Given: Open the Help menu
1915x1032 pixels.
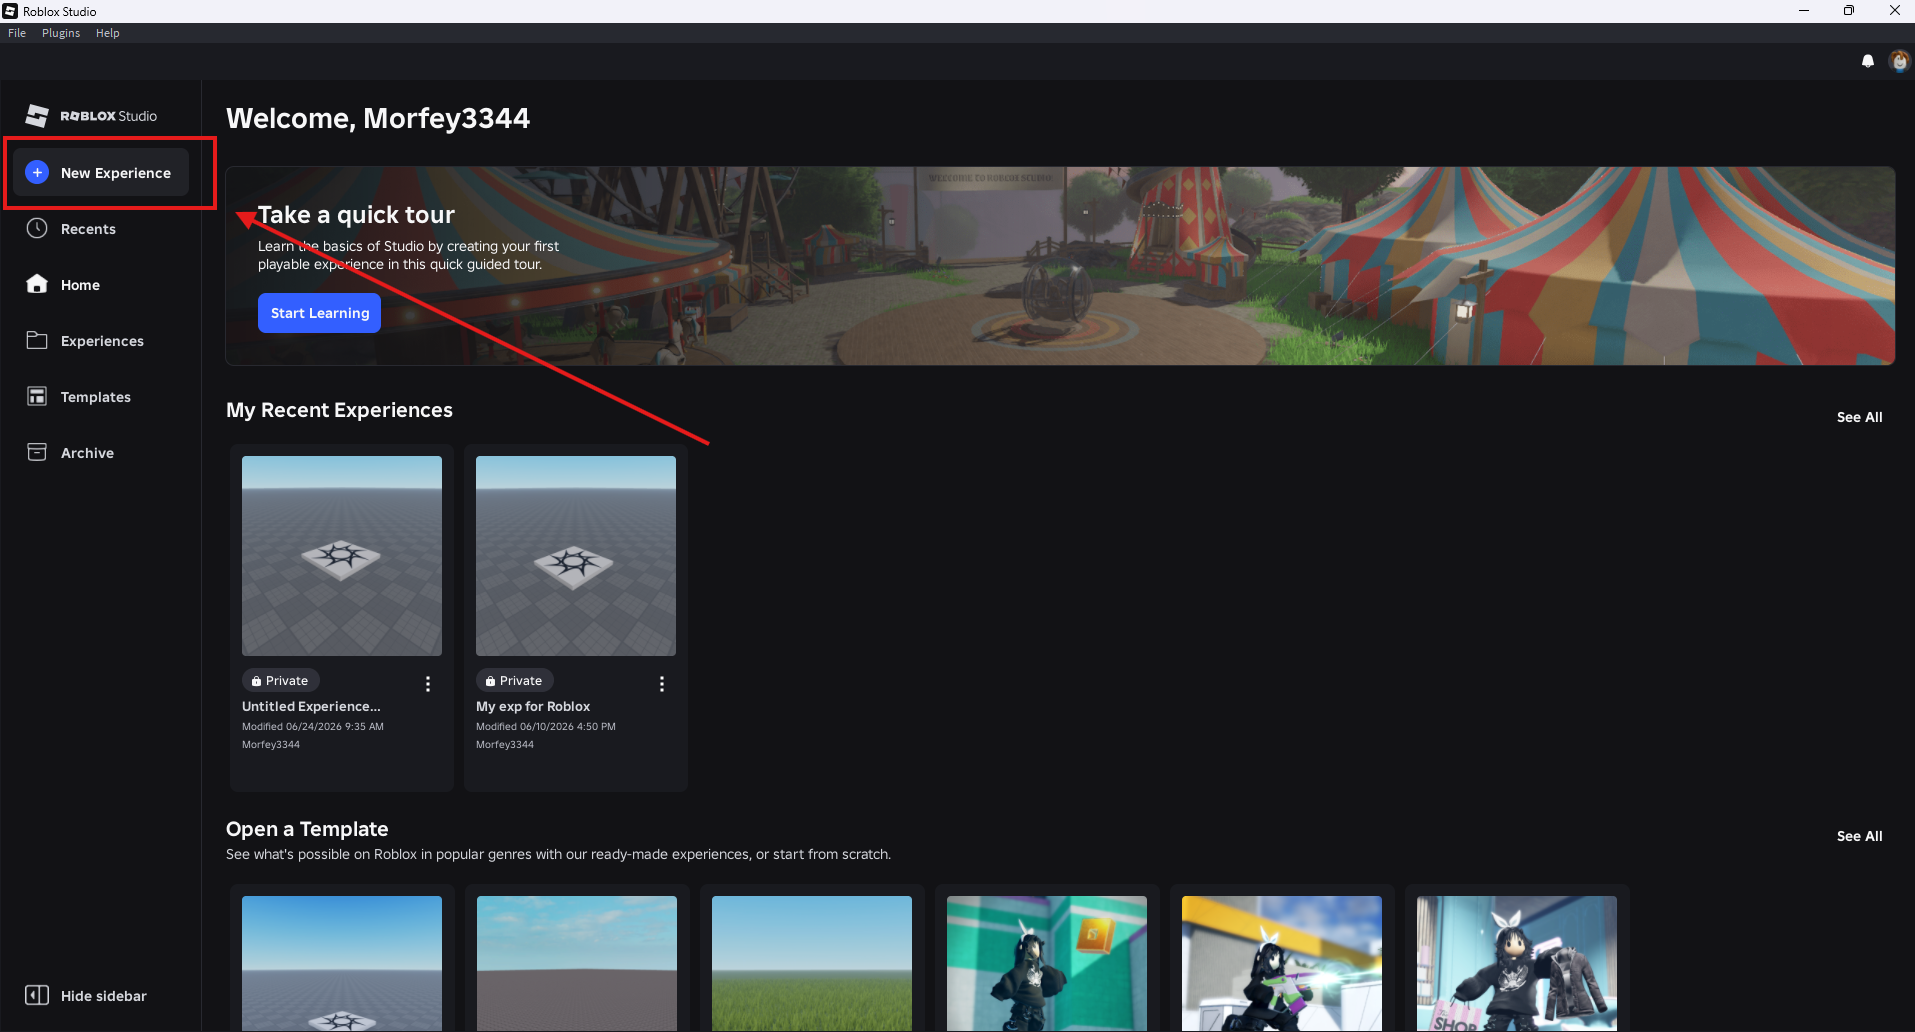Looking at the screenshot, I should pos(108,33).
